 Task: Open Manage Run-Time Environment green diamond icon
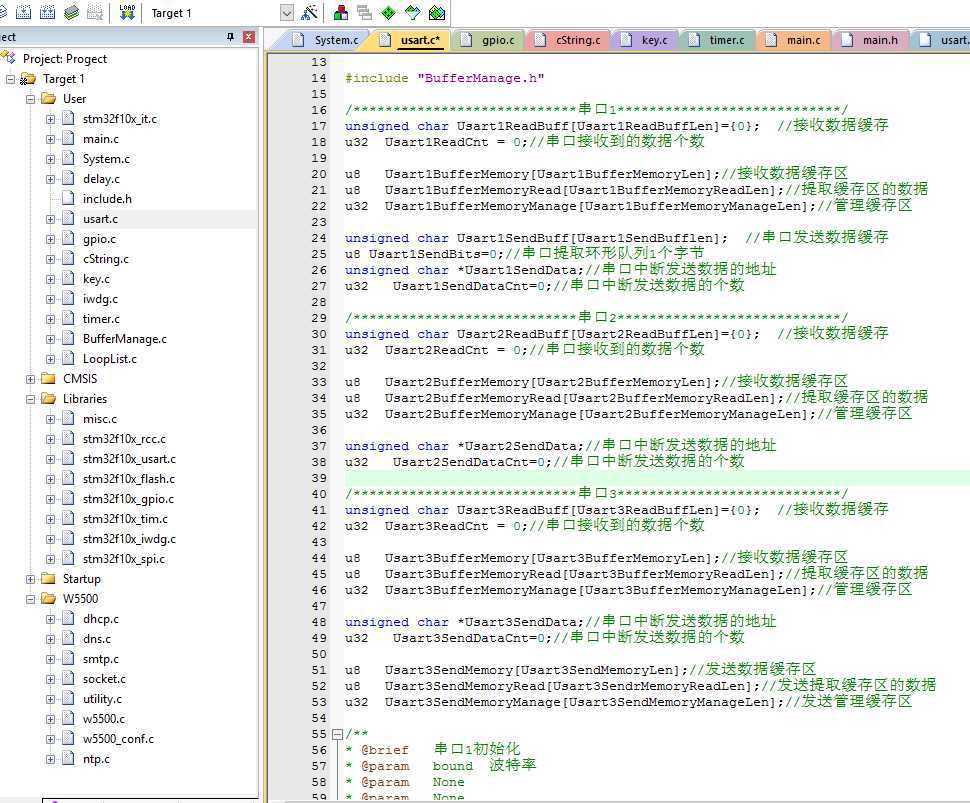pos(388,12)
